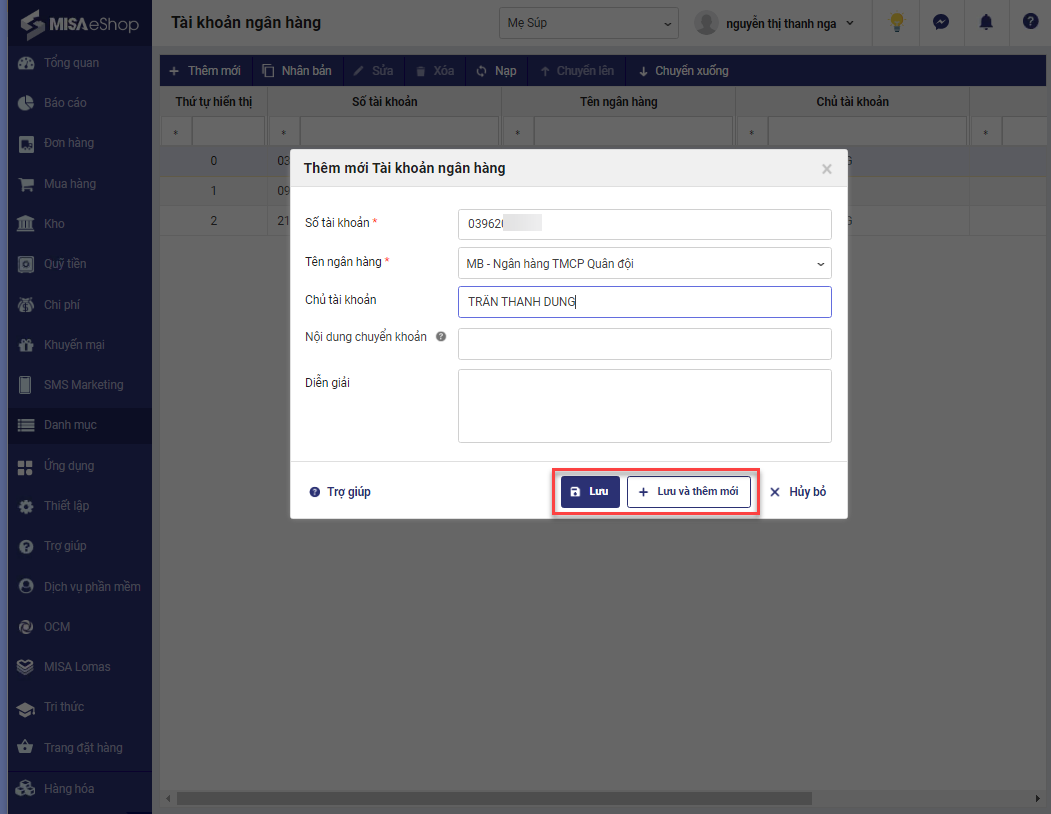Screen dimensions: 1051x814
Task: Open Quỹ tiền cash fund section
Action: 80,264
